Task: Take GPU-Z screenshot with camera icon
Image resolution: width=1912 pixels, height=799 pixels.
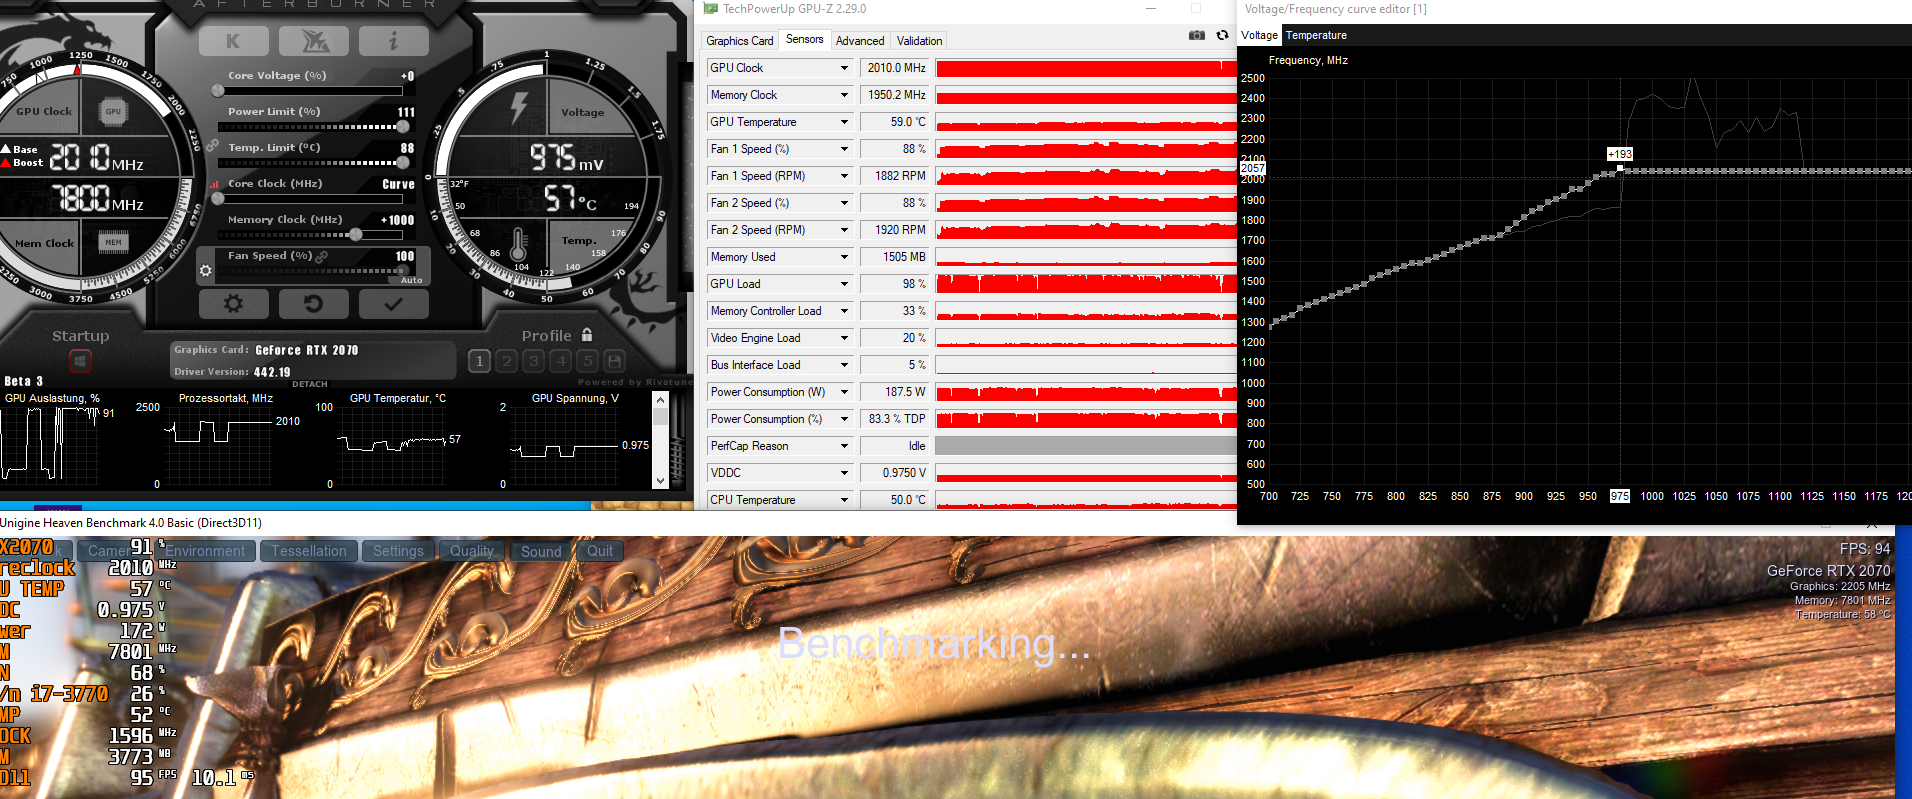Action: 1197,35
